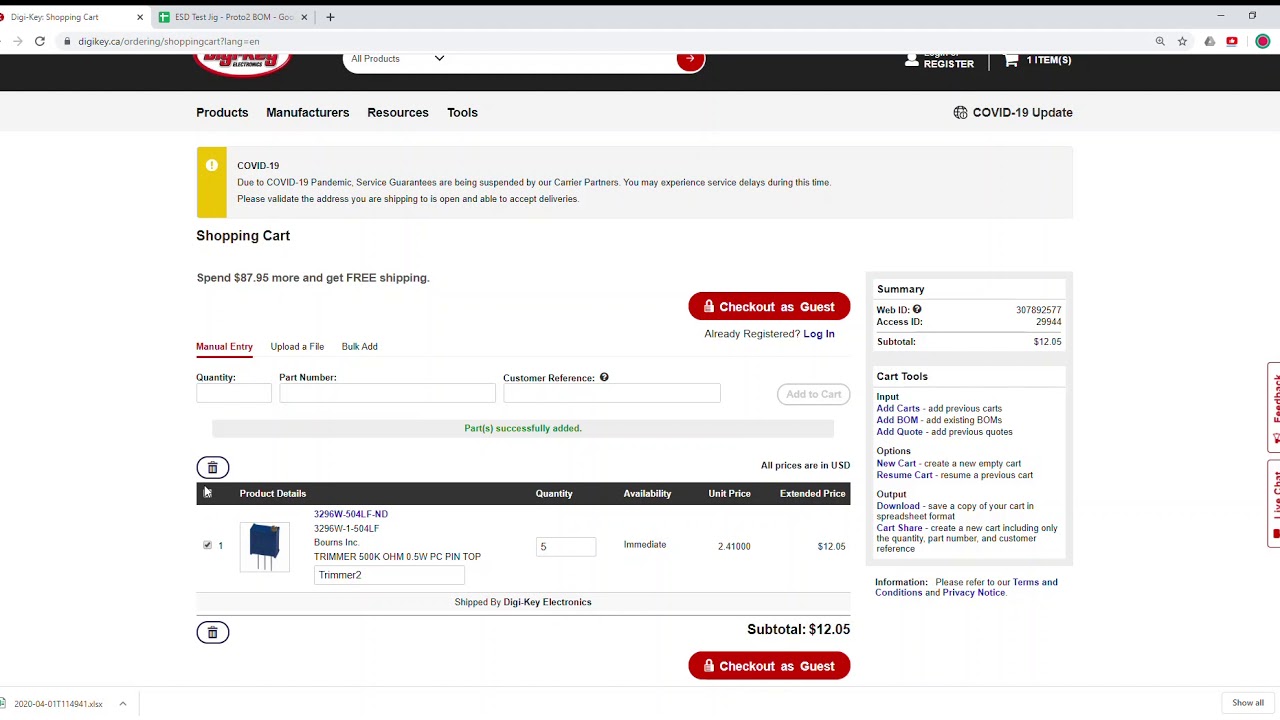Open the downloaded 2020-04-01 xlsx file
1280x720 pixels.
coord(58,704)
